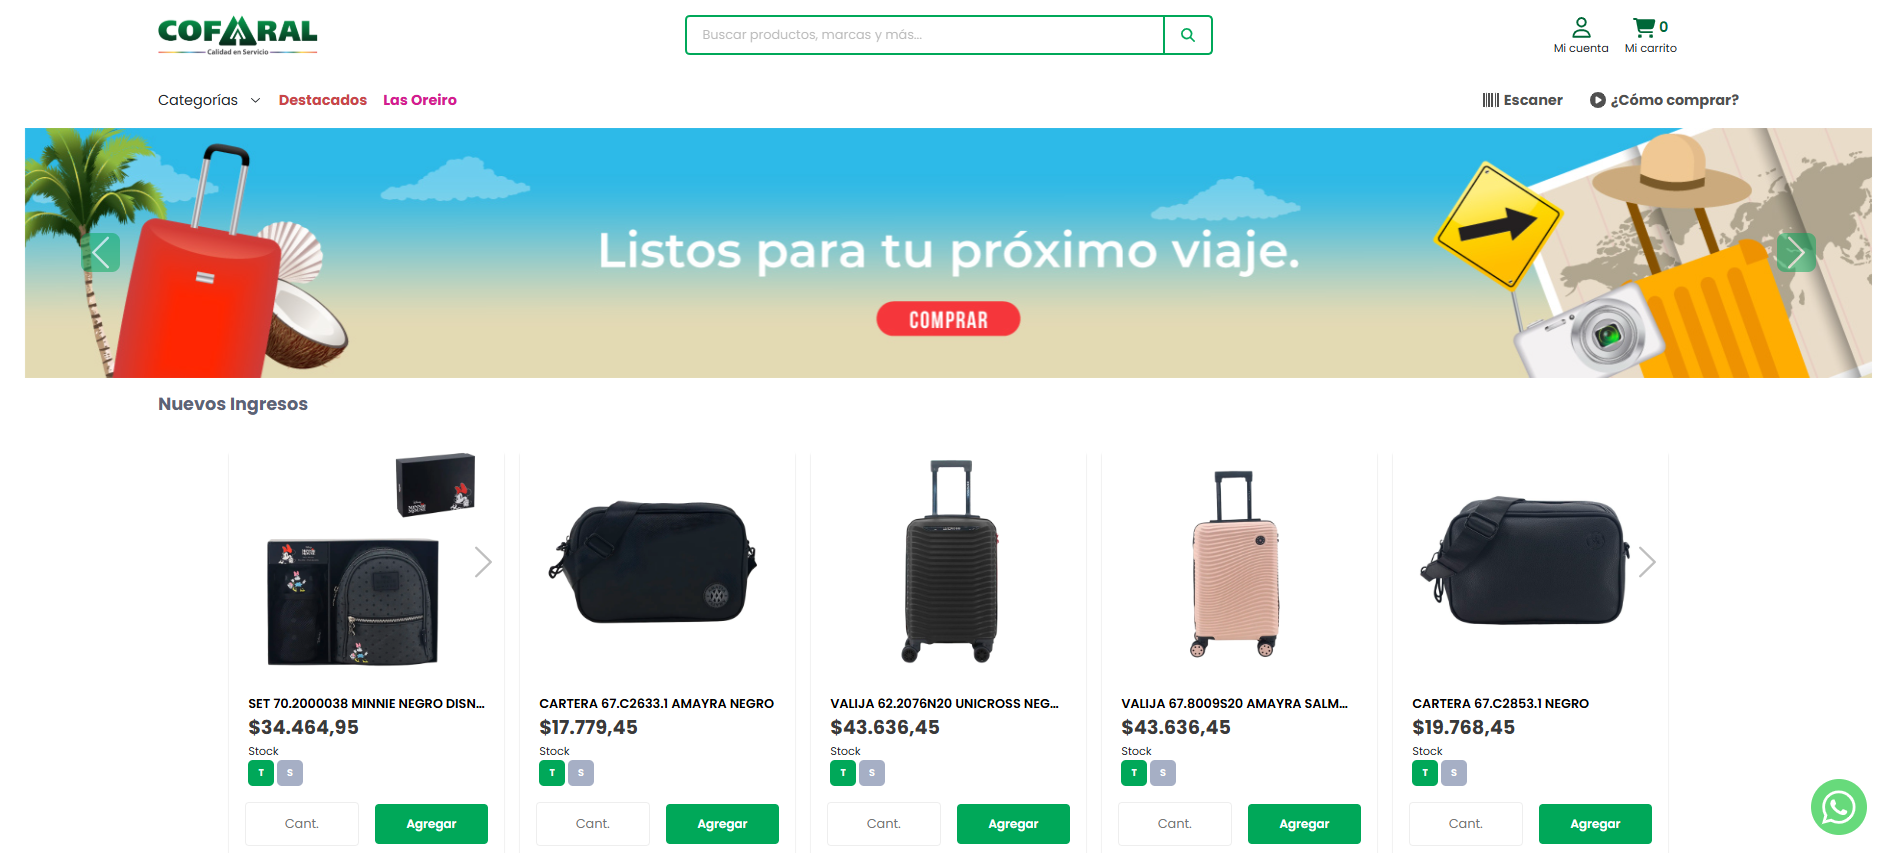Next image arrow on Minnie set
The width and height of the screenshot is (1891, 853).
click(x=483, y=562)
